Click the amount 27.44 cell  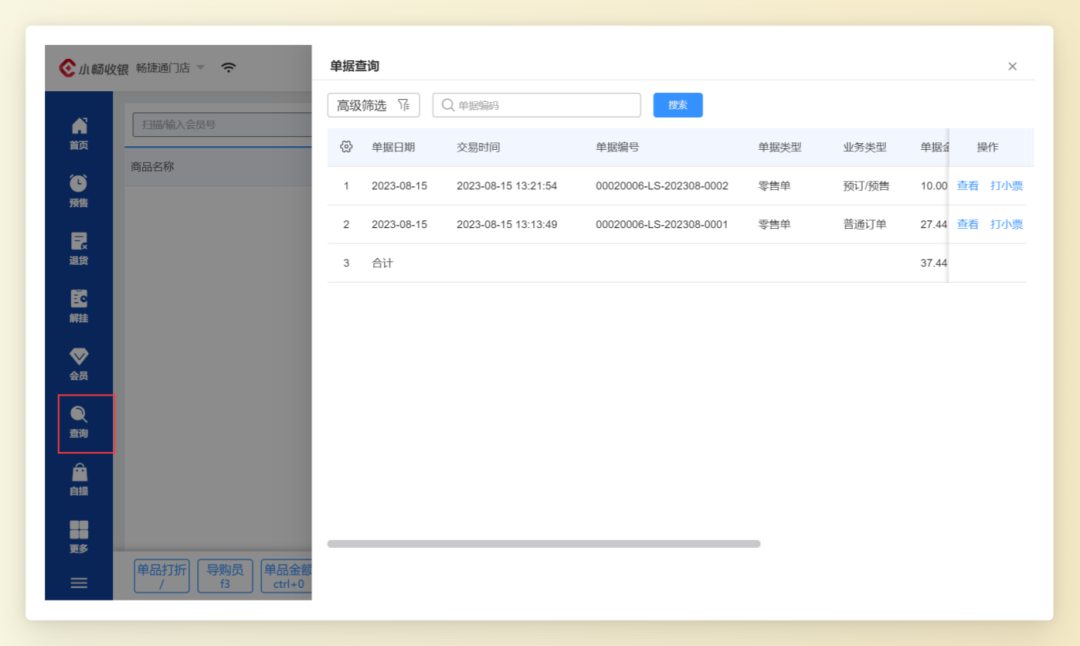(x=933, y=225)
